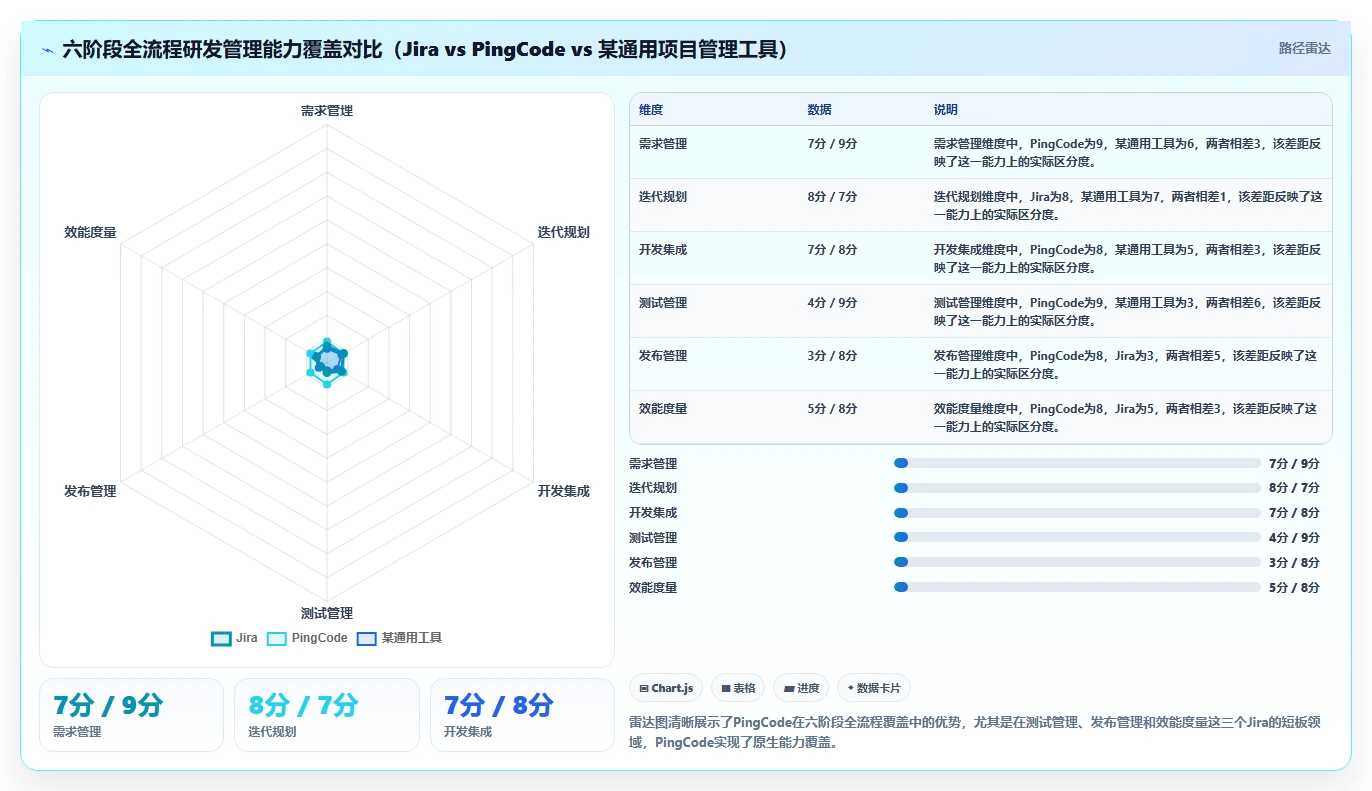Click the 需求管理 cell in the table
The width and height of the screenshot is (1372, 791).
pos(663,144)
